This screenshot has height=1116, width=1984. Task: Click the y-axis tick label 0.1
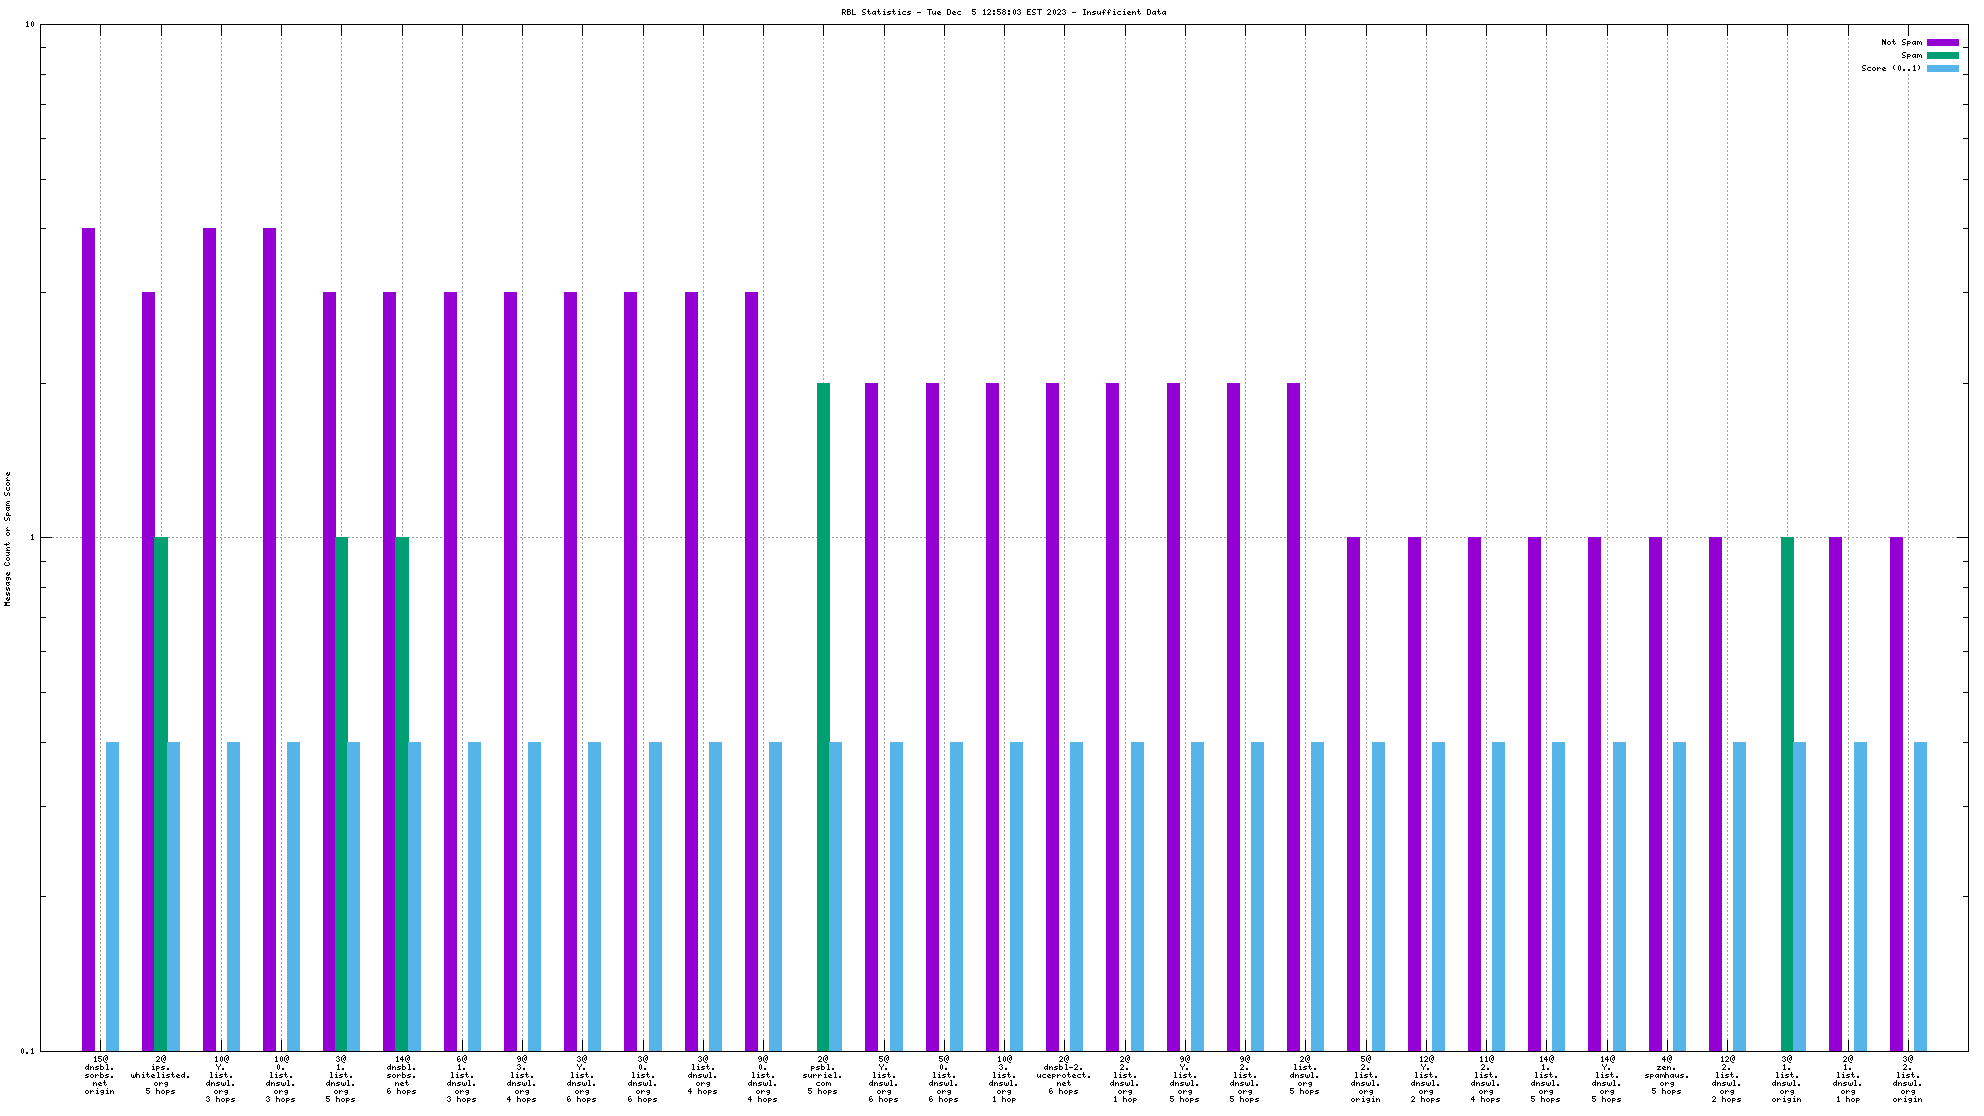point(27,1051)
